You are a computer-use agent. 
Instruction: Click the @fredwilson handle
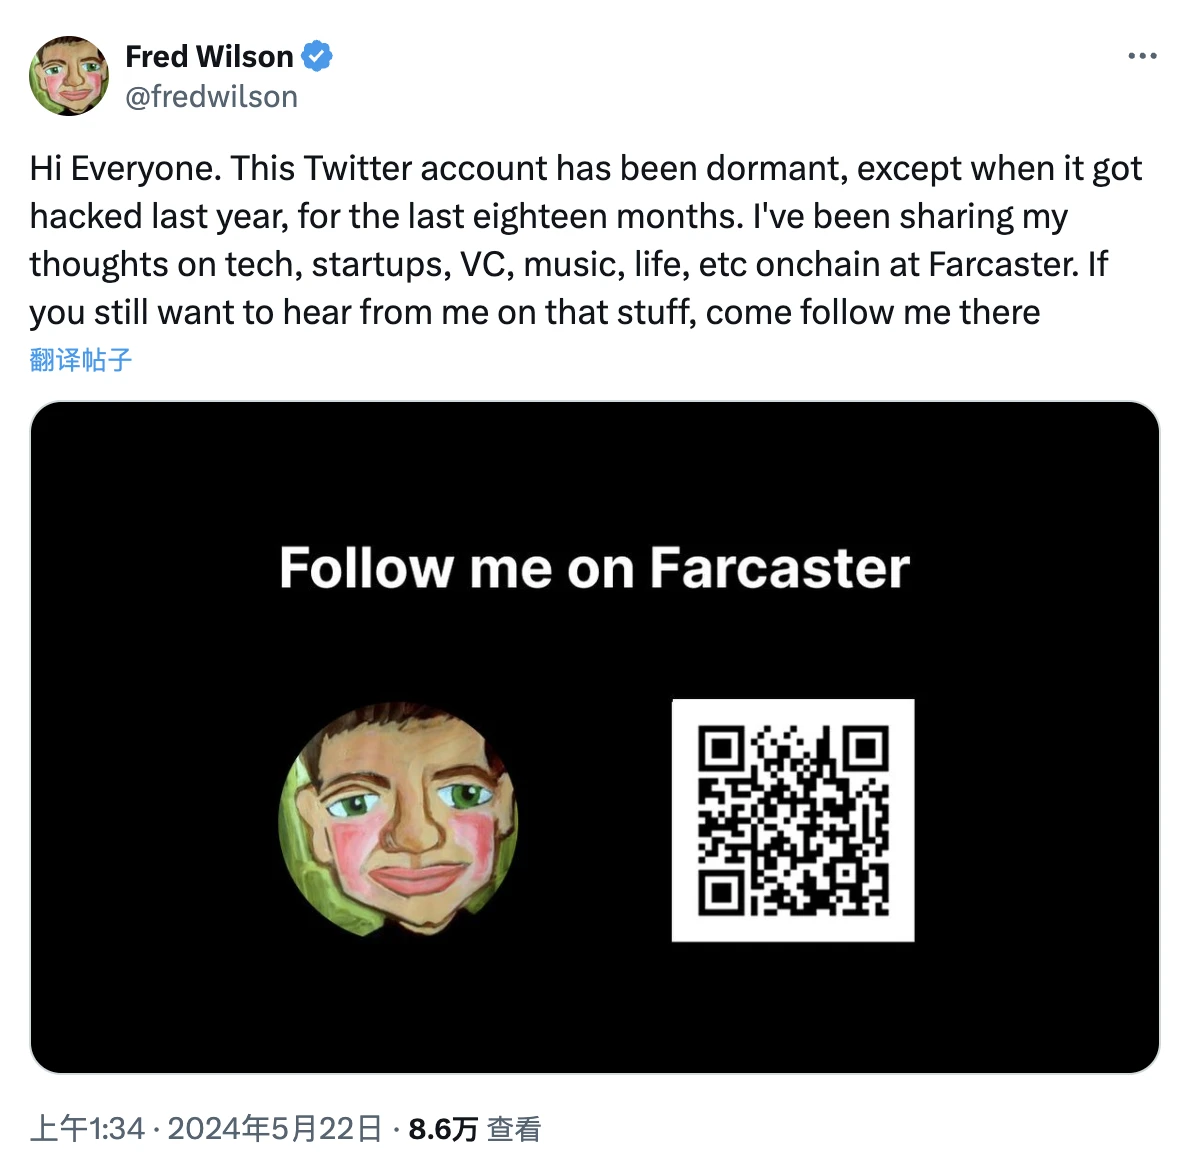point(211,97)
